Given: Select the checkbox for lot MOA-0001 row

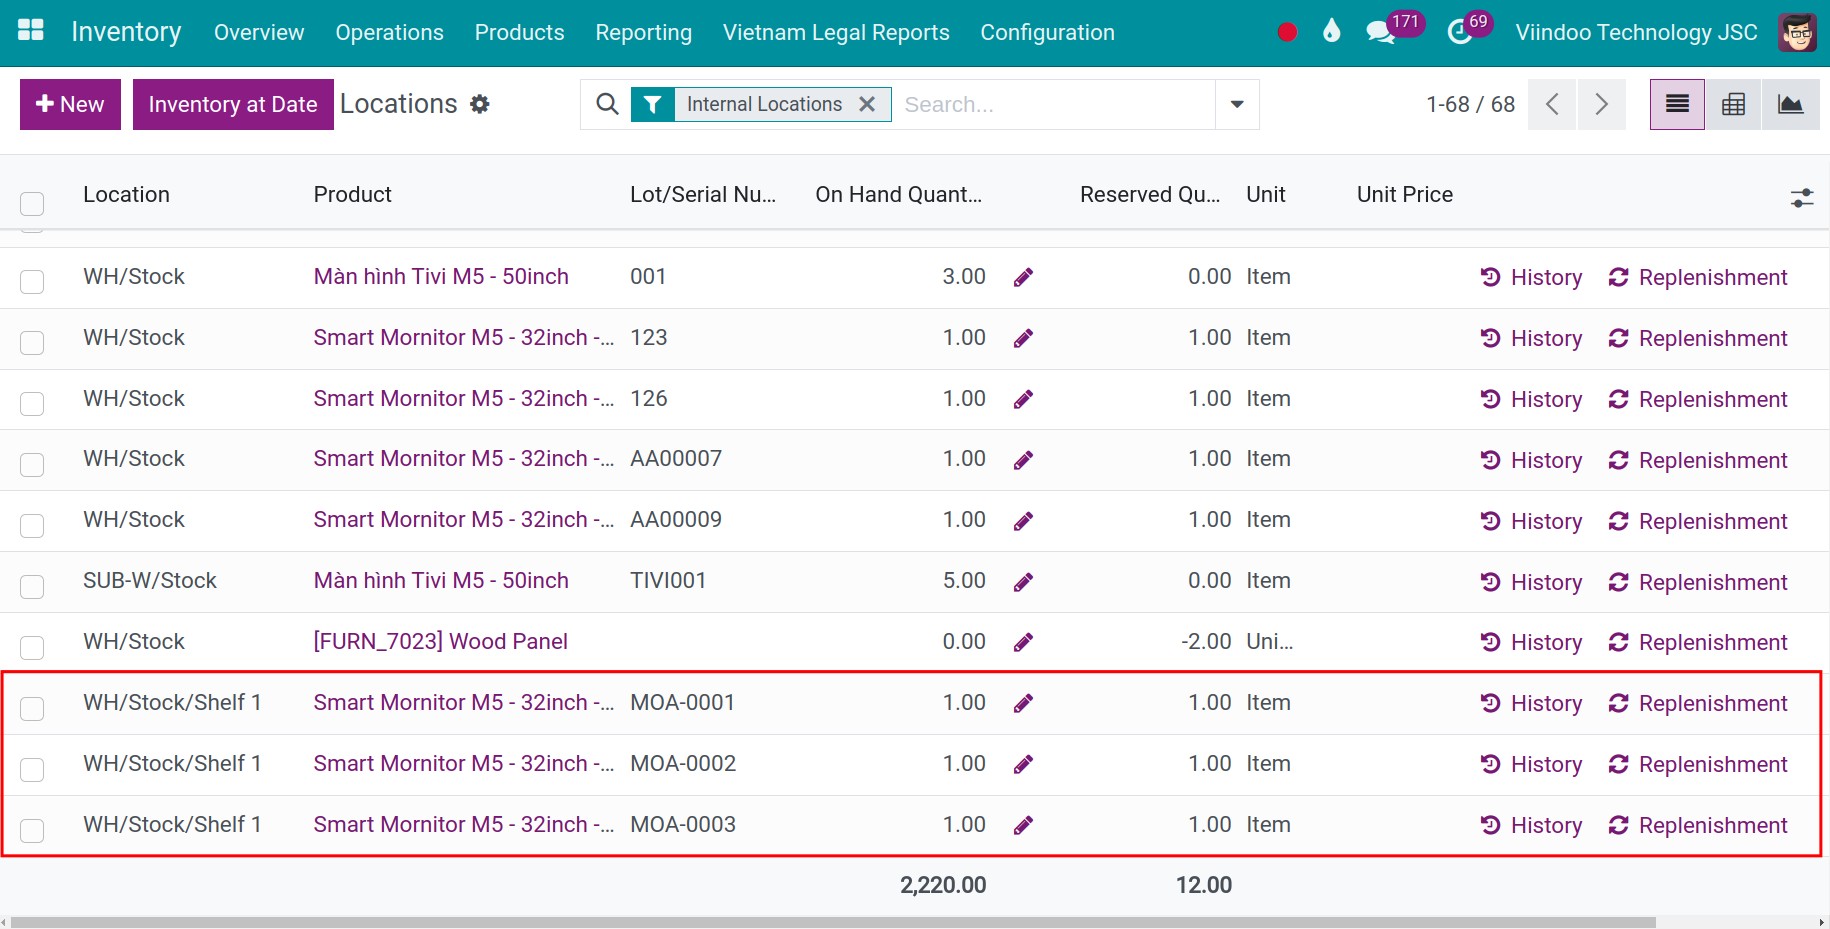Looking at the screenshot, I should pyautogui.click(x=32, y=709).
